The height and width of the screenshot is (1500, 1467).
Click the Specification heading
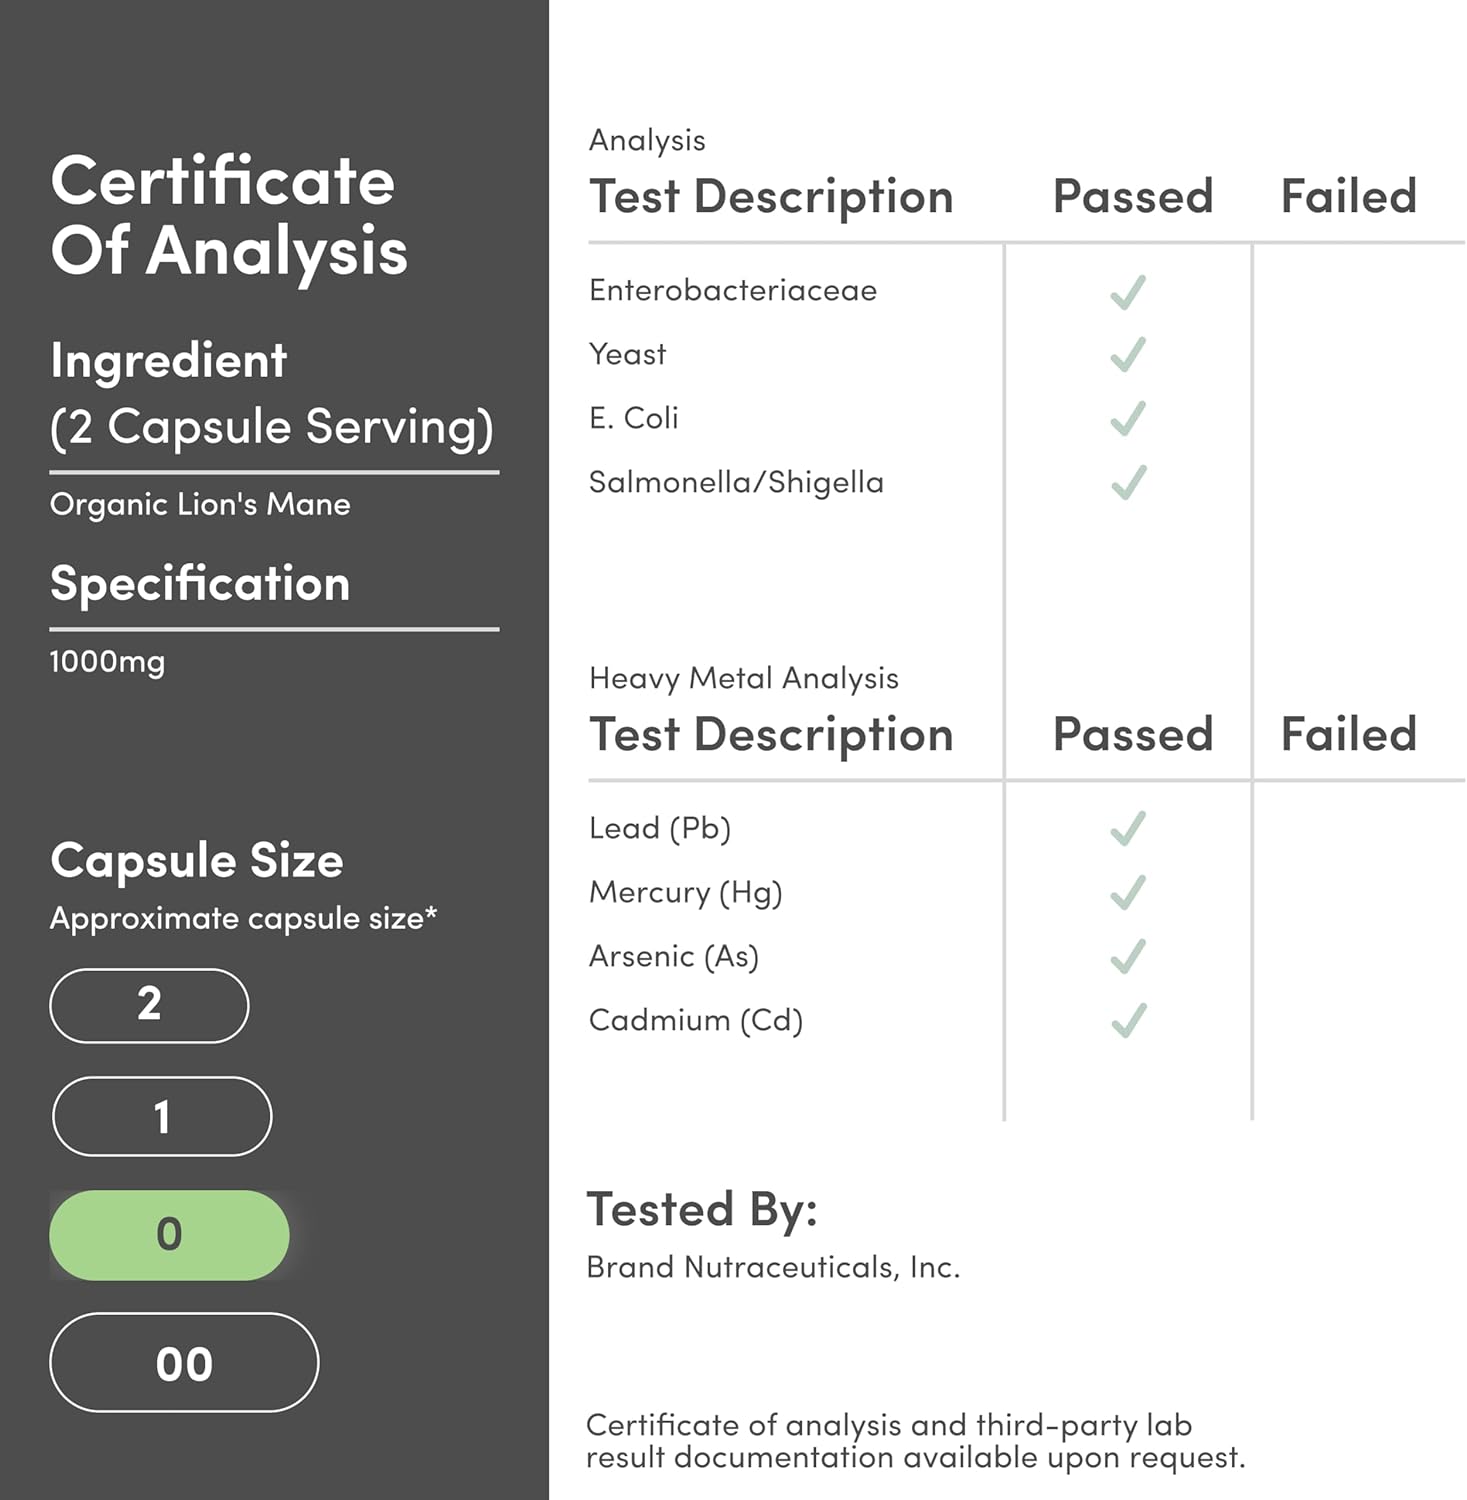tap(200, 583)
